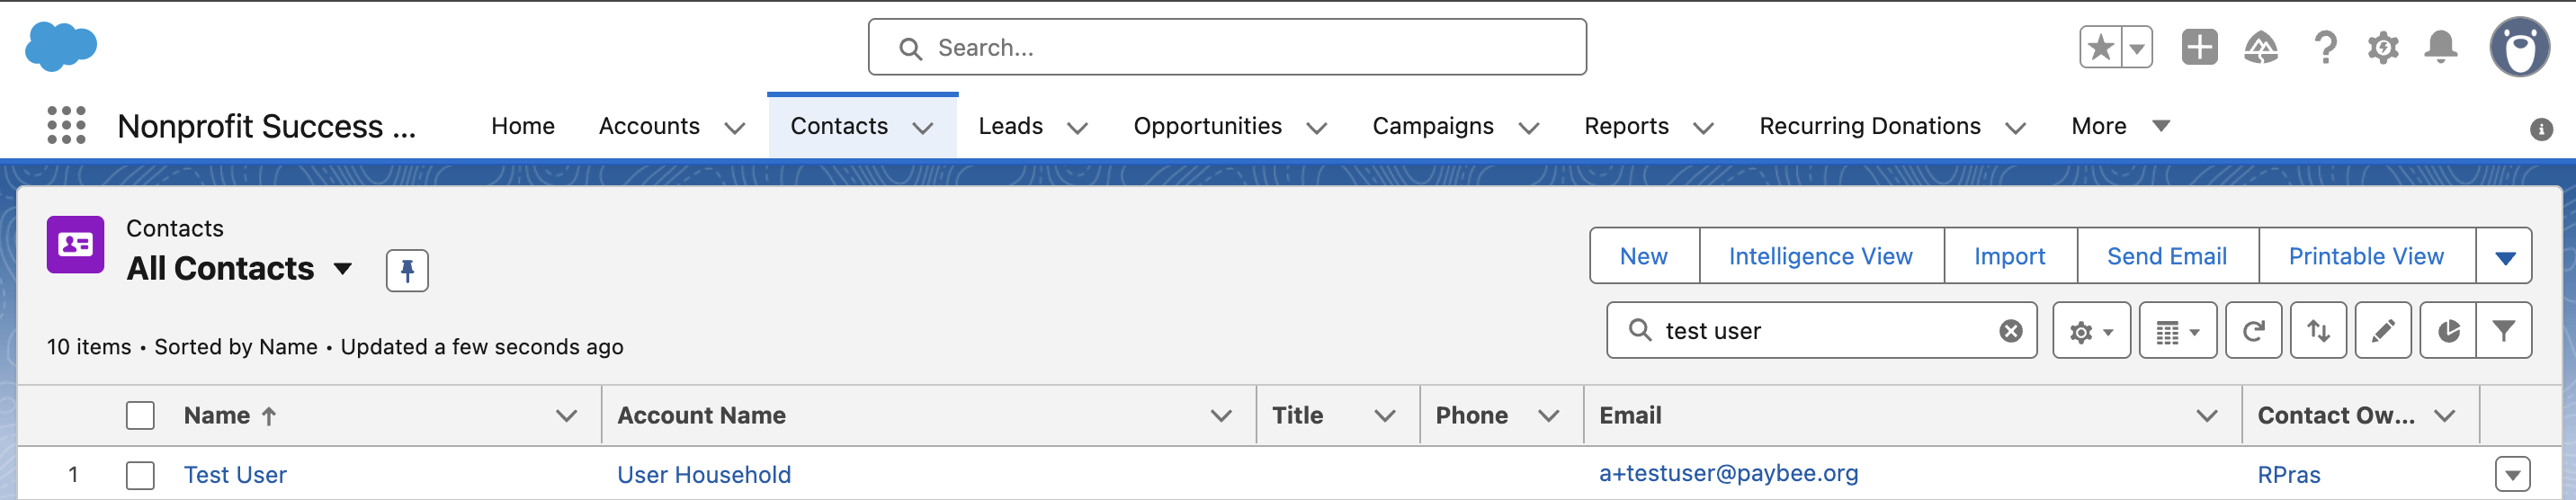Clear the 'test user' list search
The image size is (2576, 500).
[2010, 331]
